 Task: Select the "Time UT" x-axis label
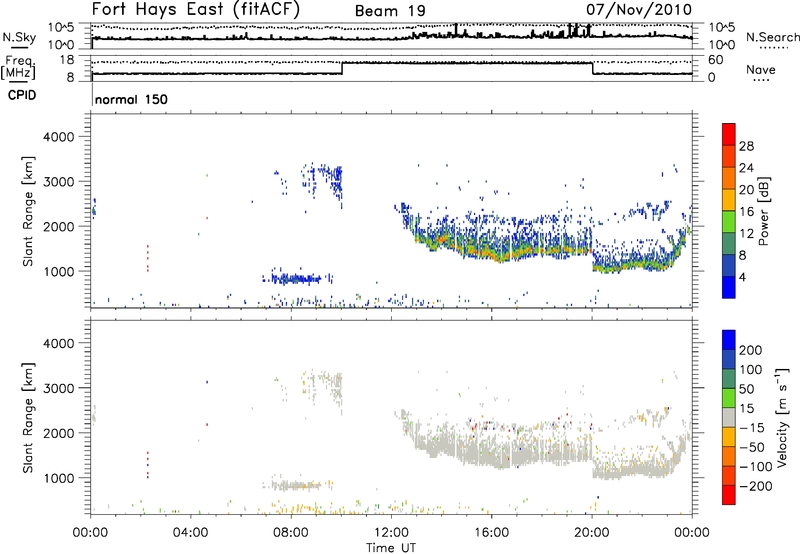point(391,548)
